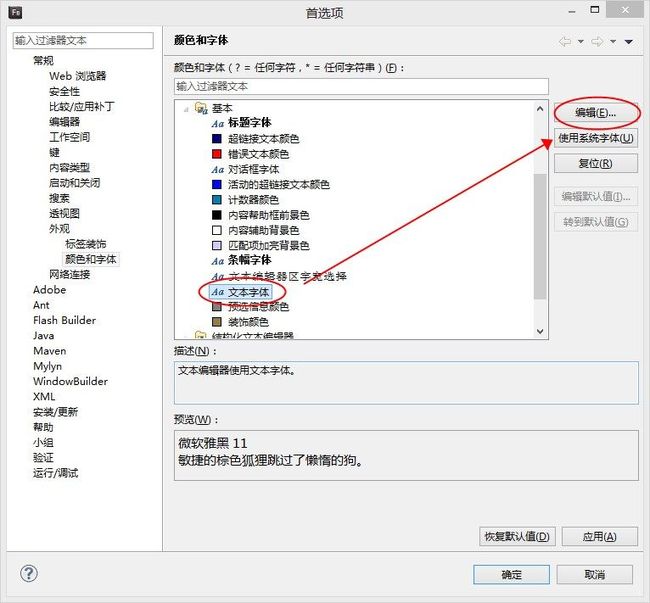Open 键 preferences page
Screen dimensions: 650x603
coord(54,152)
